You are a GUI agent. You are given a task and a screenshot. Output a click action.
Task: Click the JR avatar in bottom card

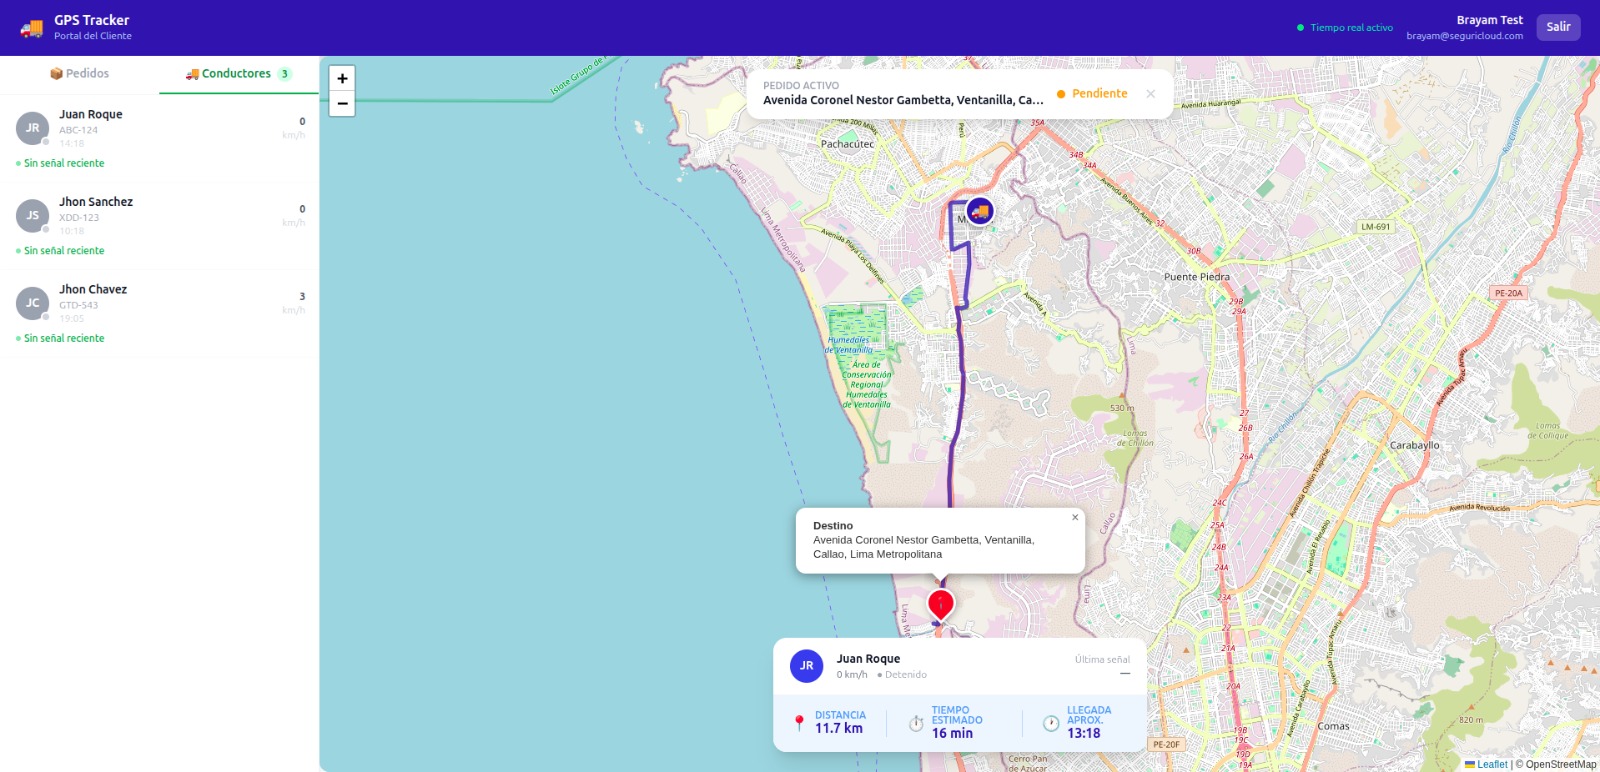coord(806,666)
